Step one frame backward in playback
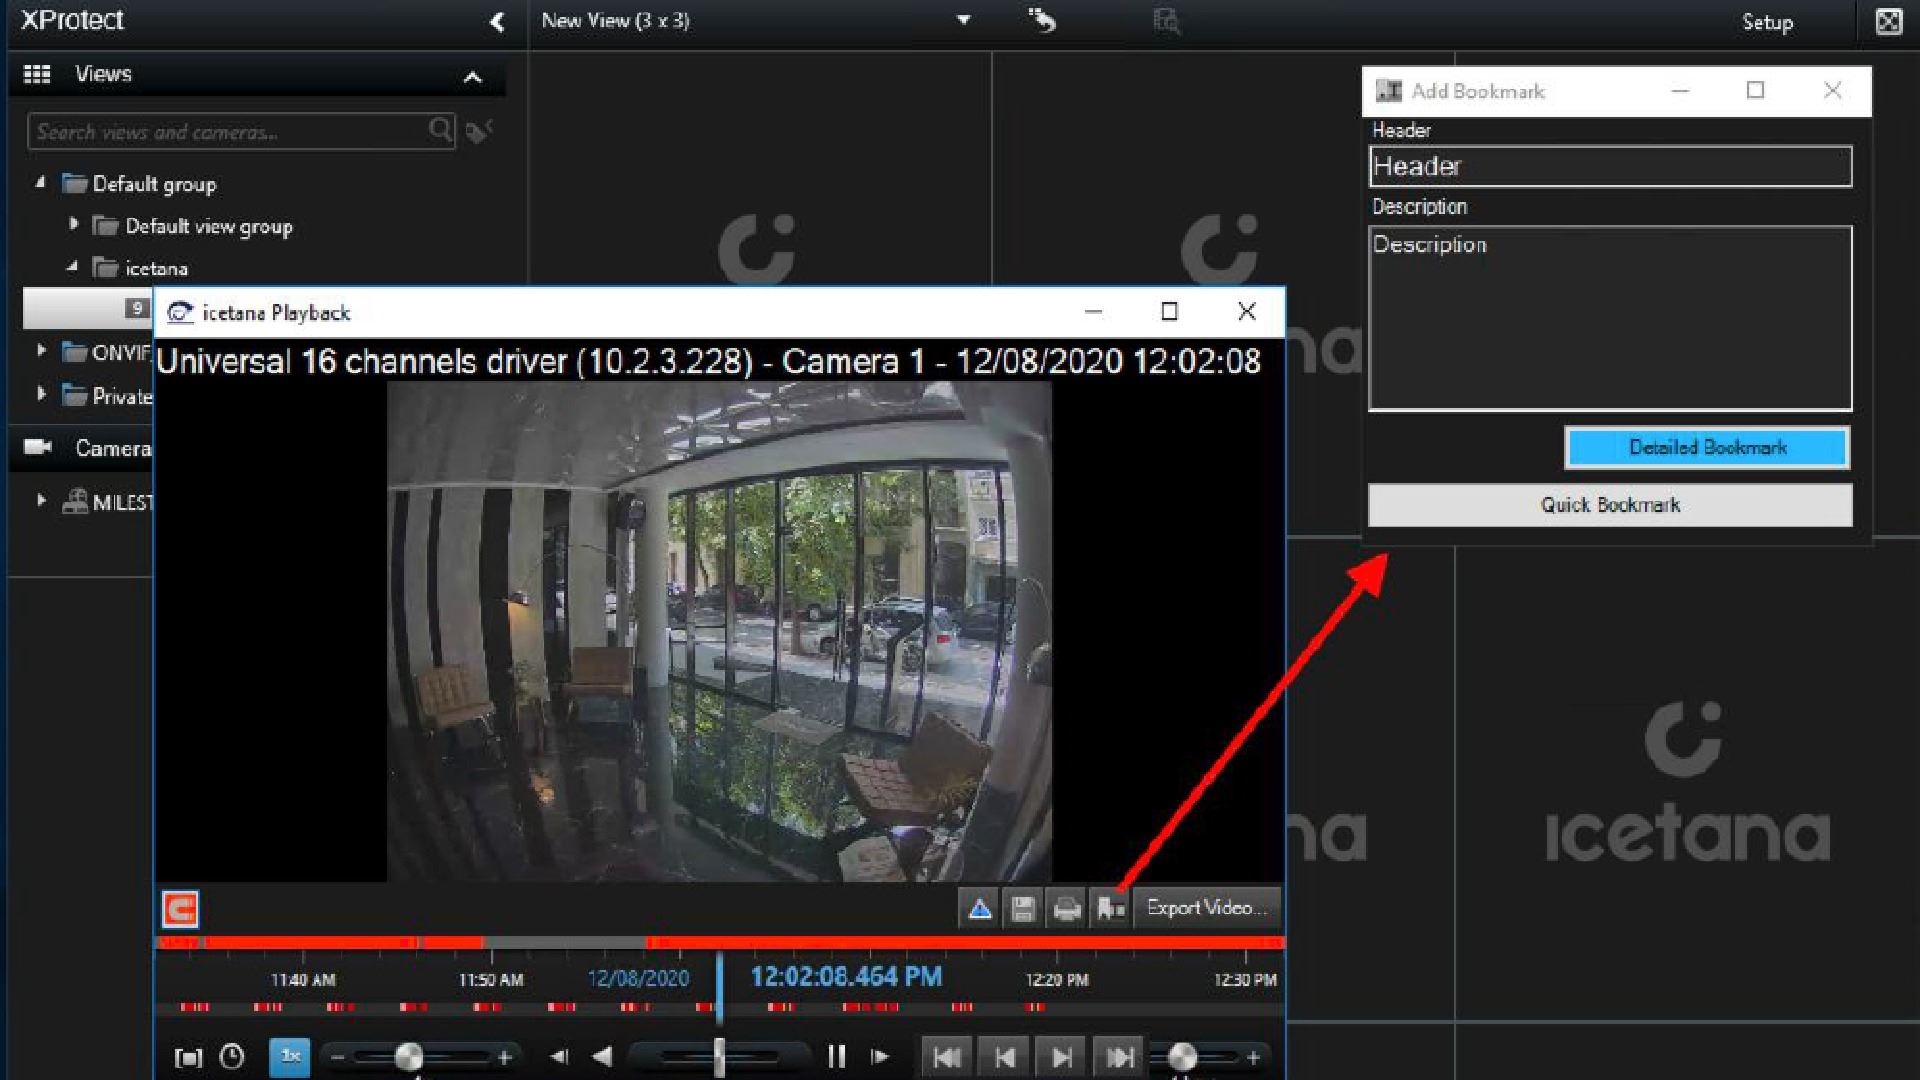Image resolution: width=1920 pixels, height=1080 pixels. click(x=560, y=1057)
